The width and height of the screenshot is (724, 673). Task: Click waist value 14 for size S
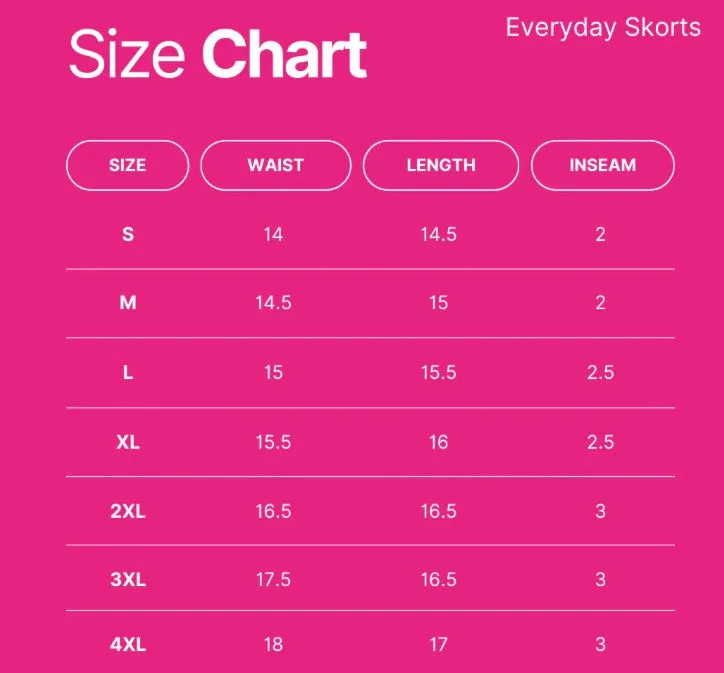pos(273,234)
